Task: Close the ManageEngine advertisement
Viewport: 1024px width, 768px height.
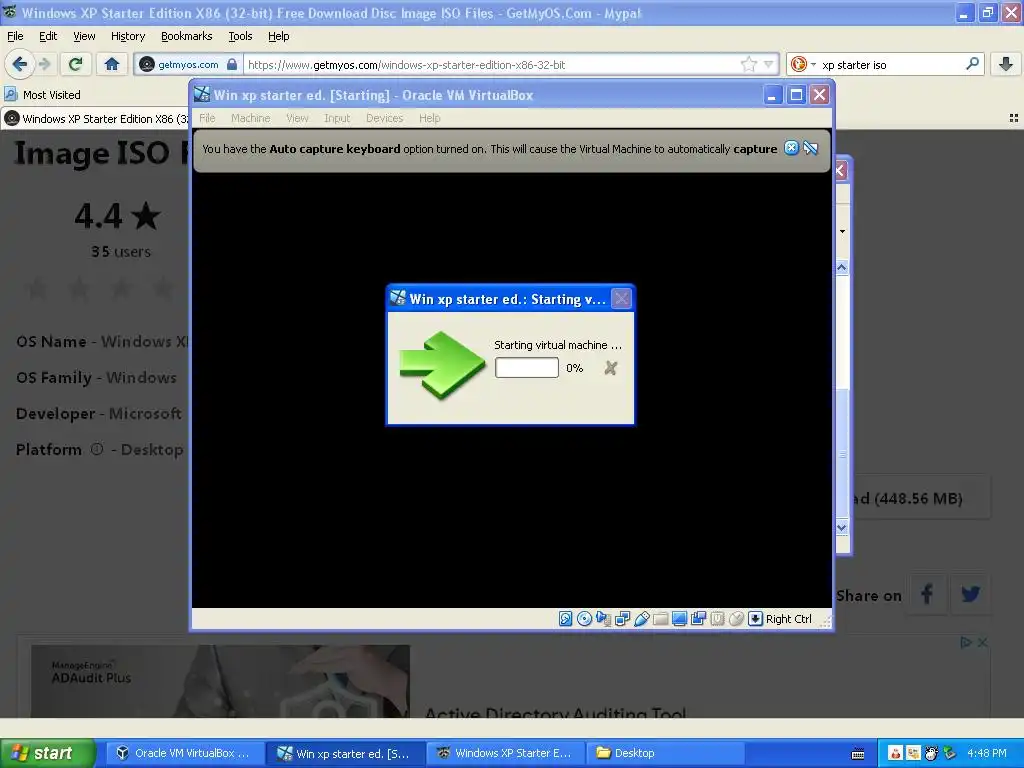Action: [982, 643]
